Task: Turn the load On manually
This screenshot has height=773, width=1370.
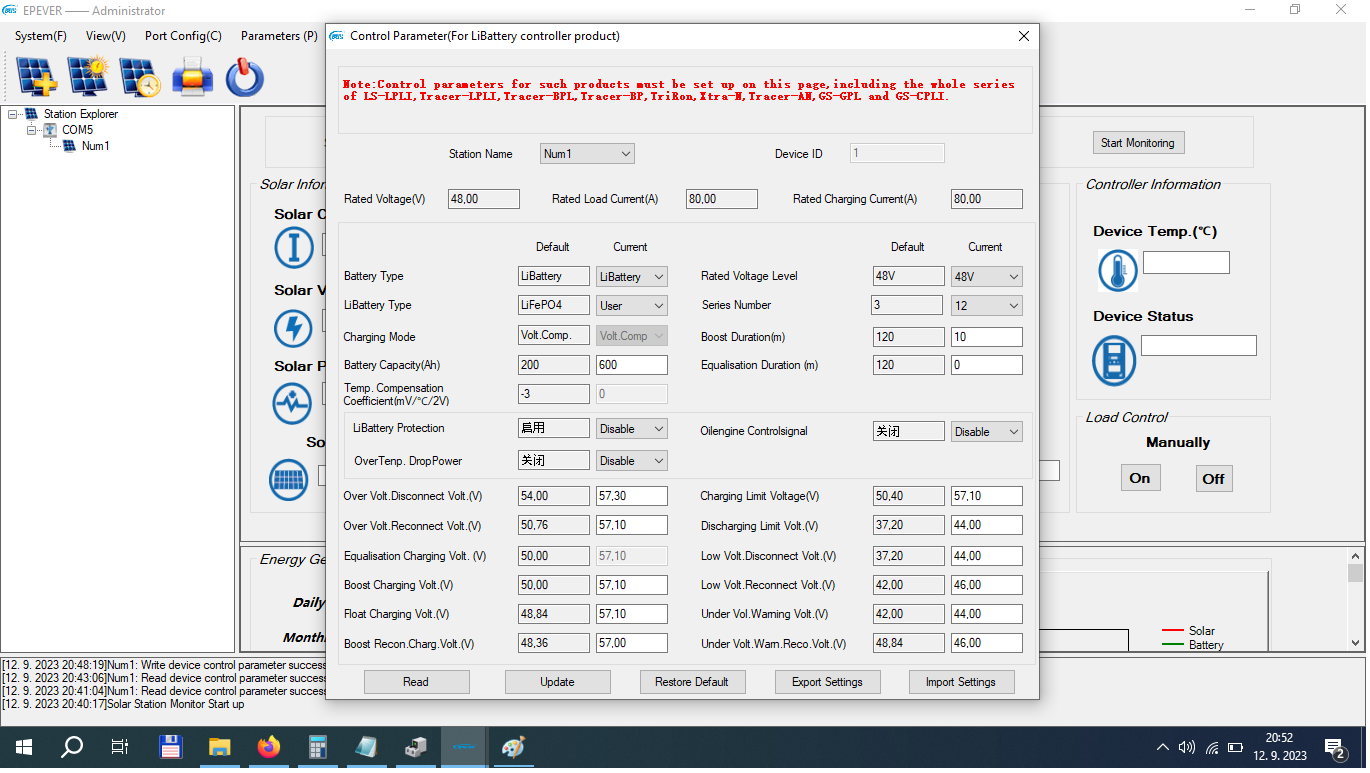Action: point(1140,478)
